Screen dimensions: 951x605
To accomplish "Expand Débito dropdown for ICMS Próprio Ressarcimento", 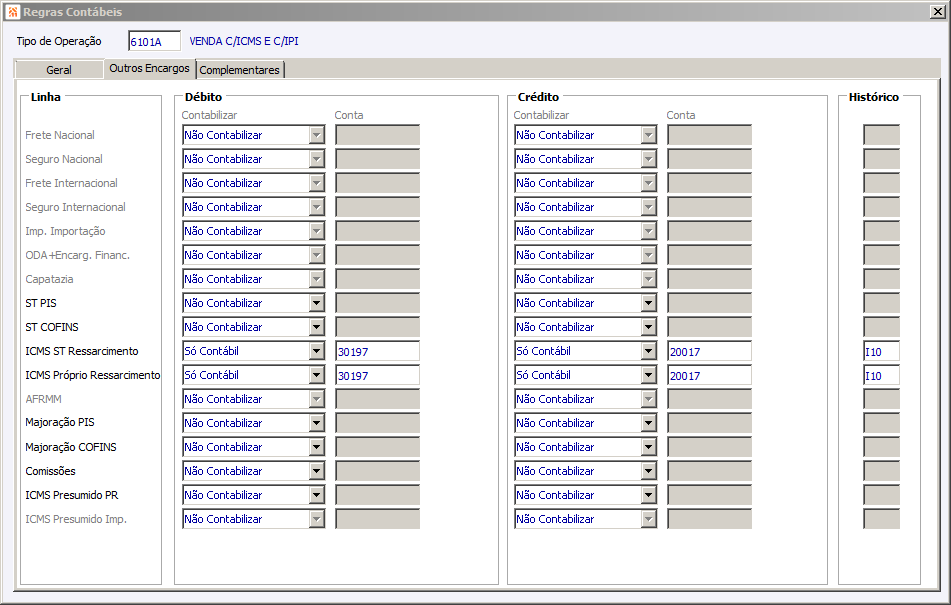I will tap(317, 375).
